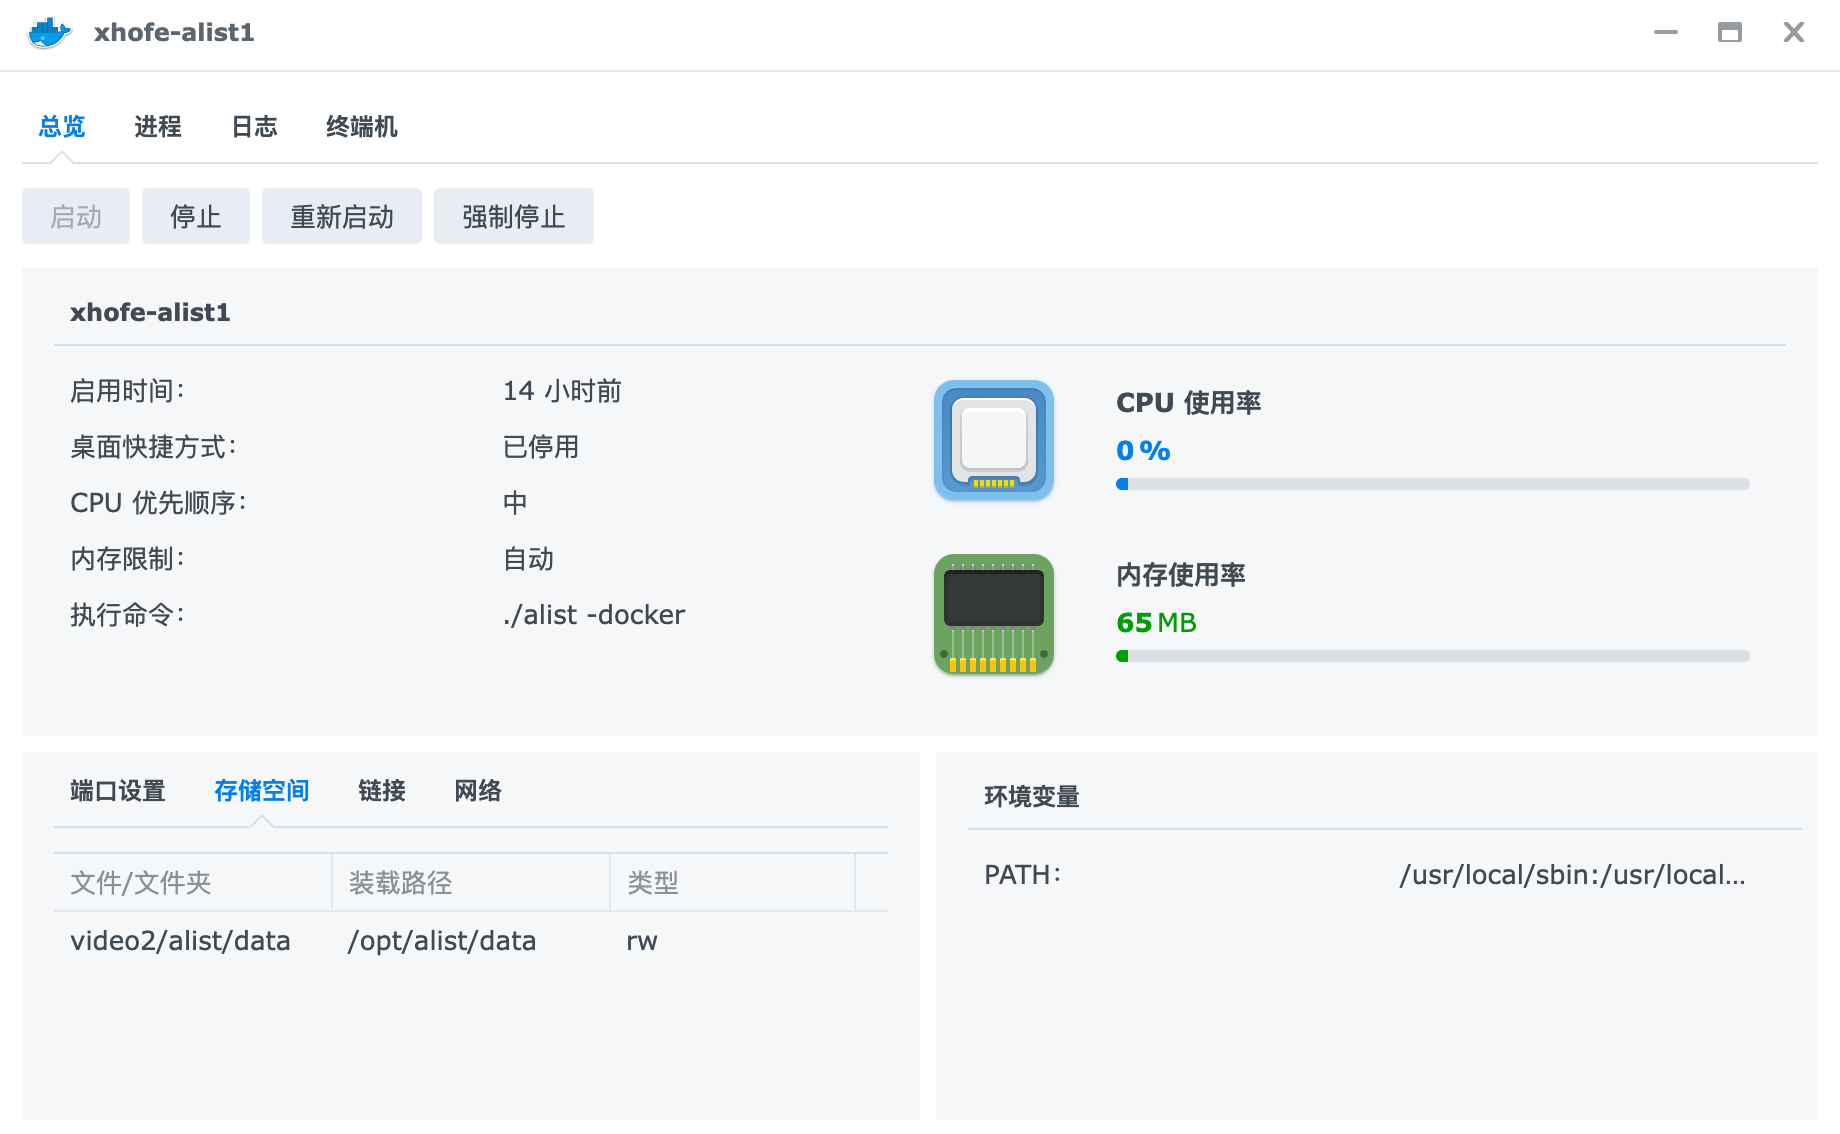
Task: Select the 链接 sub-tab
Action: pyautogui.click(x=382, y=791)
